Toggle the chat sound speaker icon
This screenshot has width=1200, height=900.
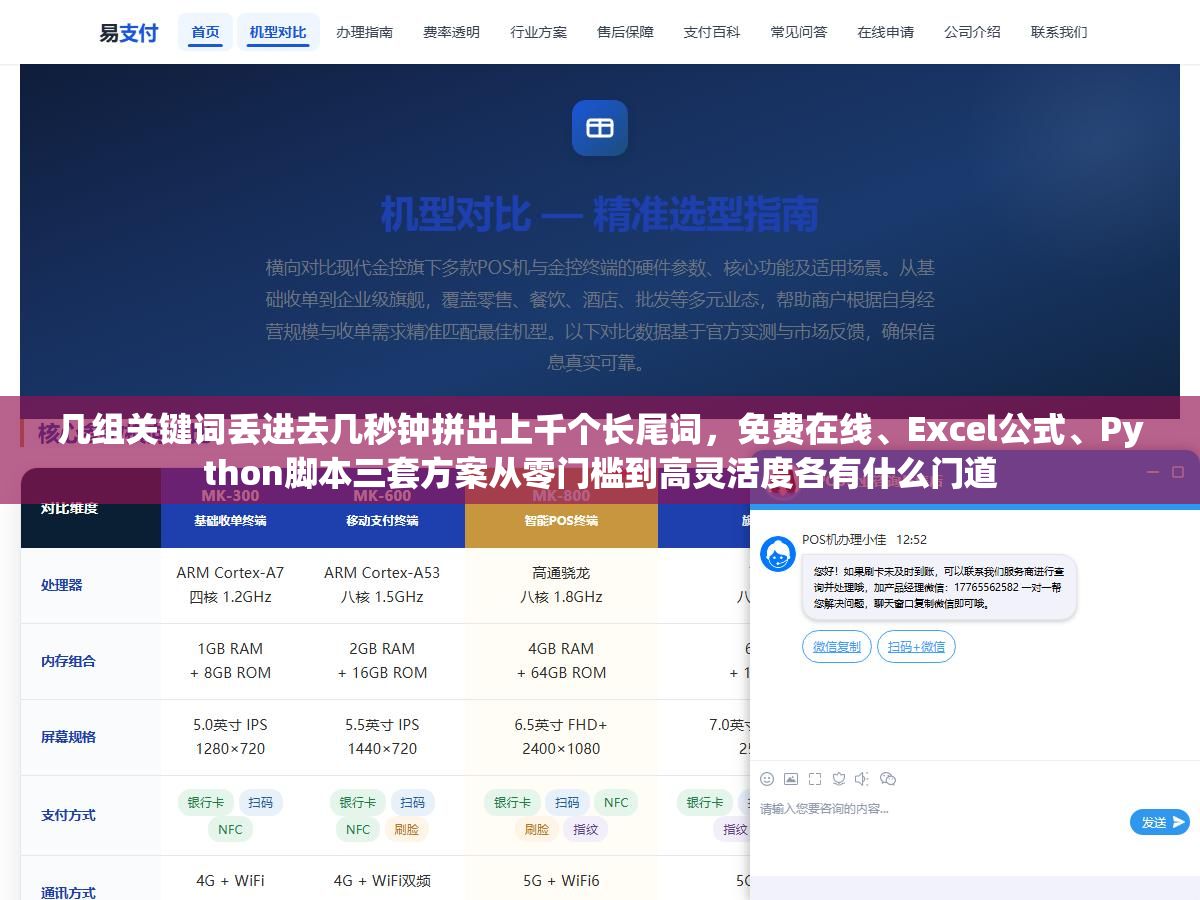click(862, 778)
